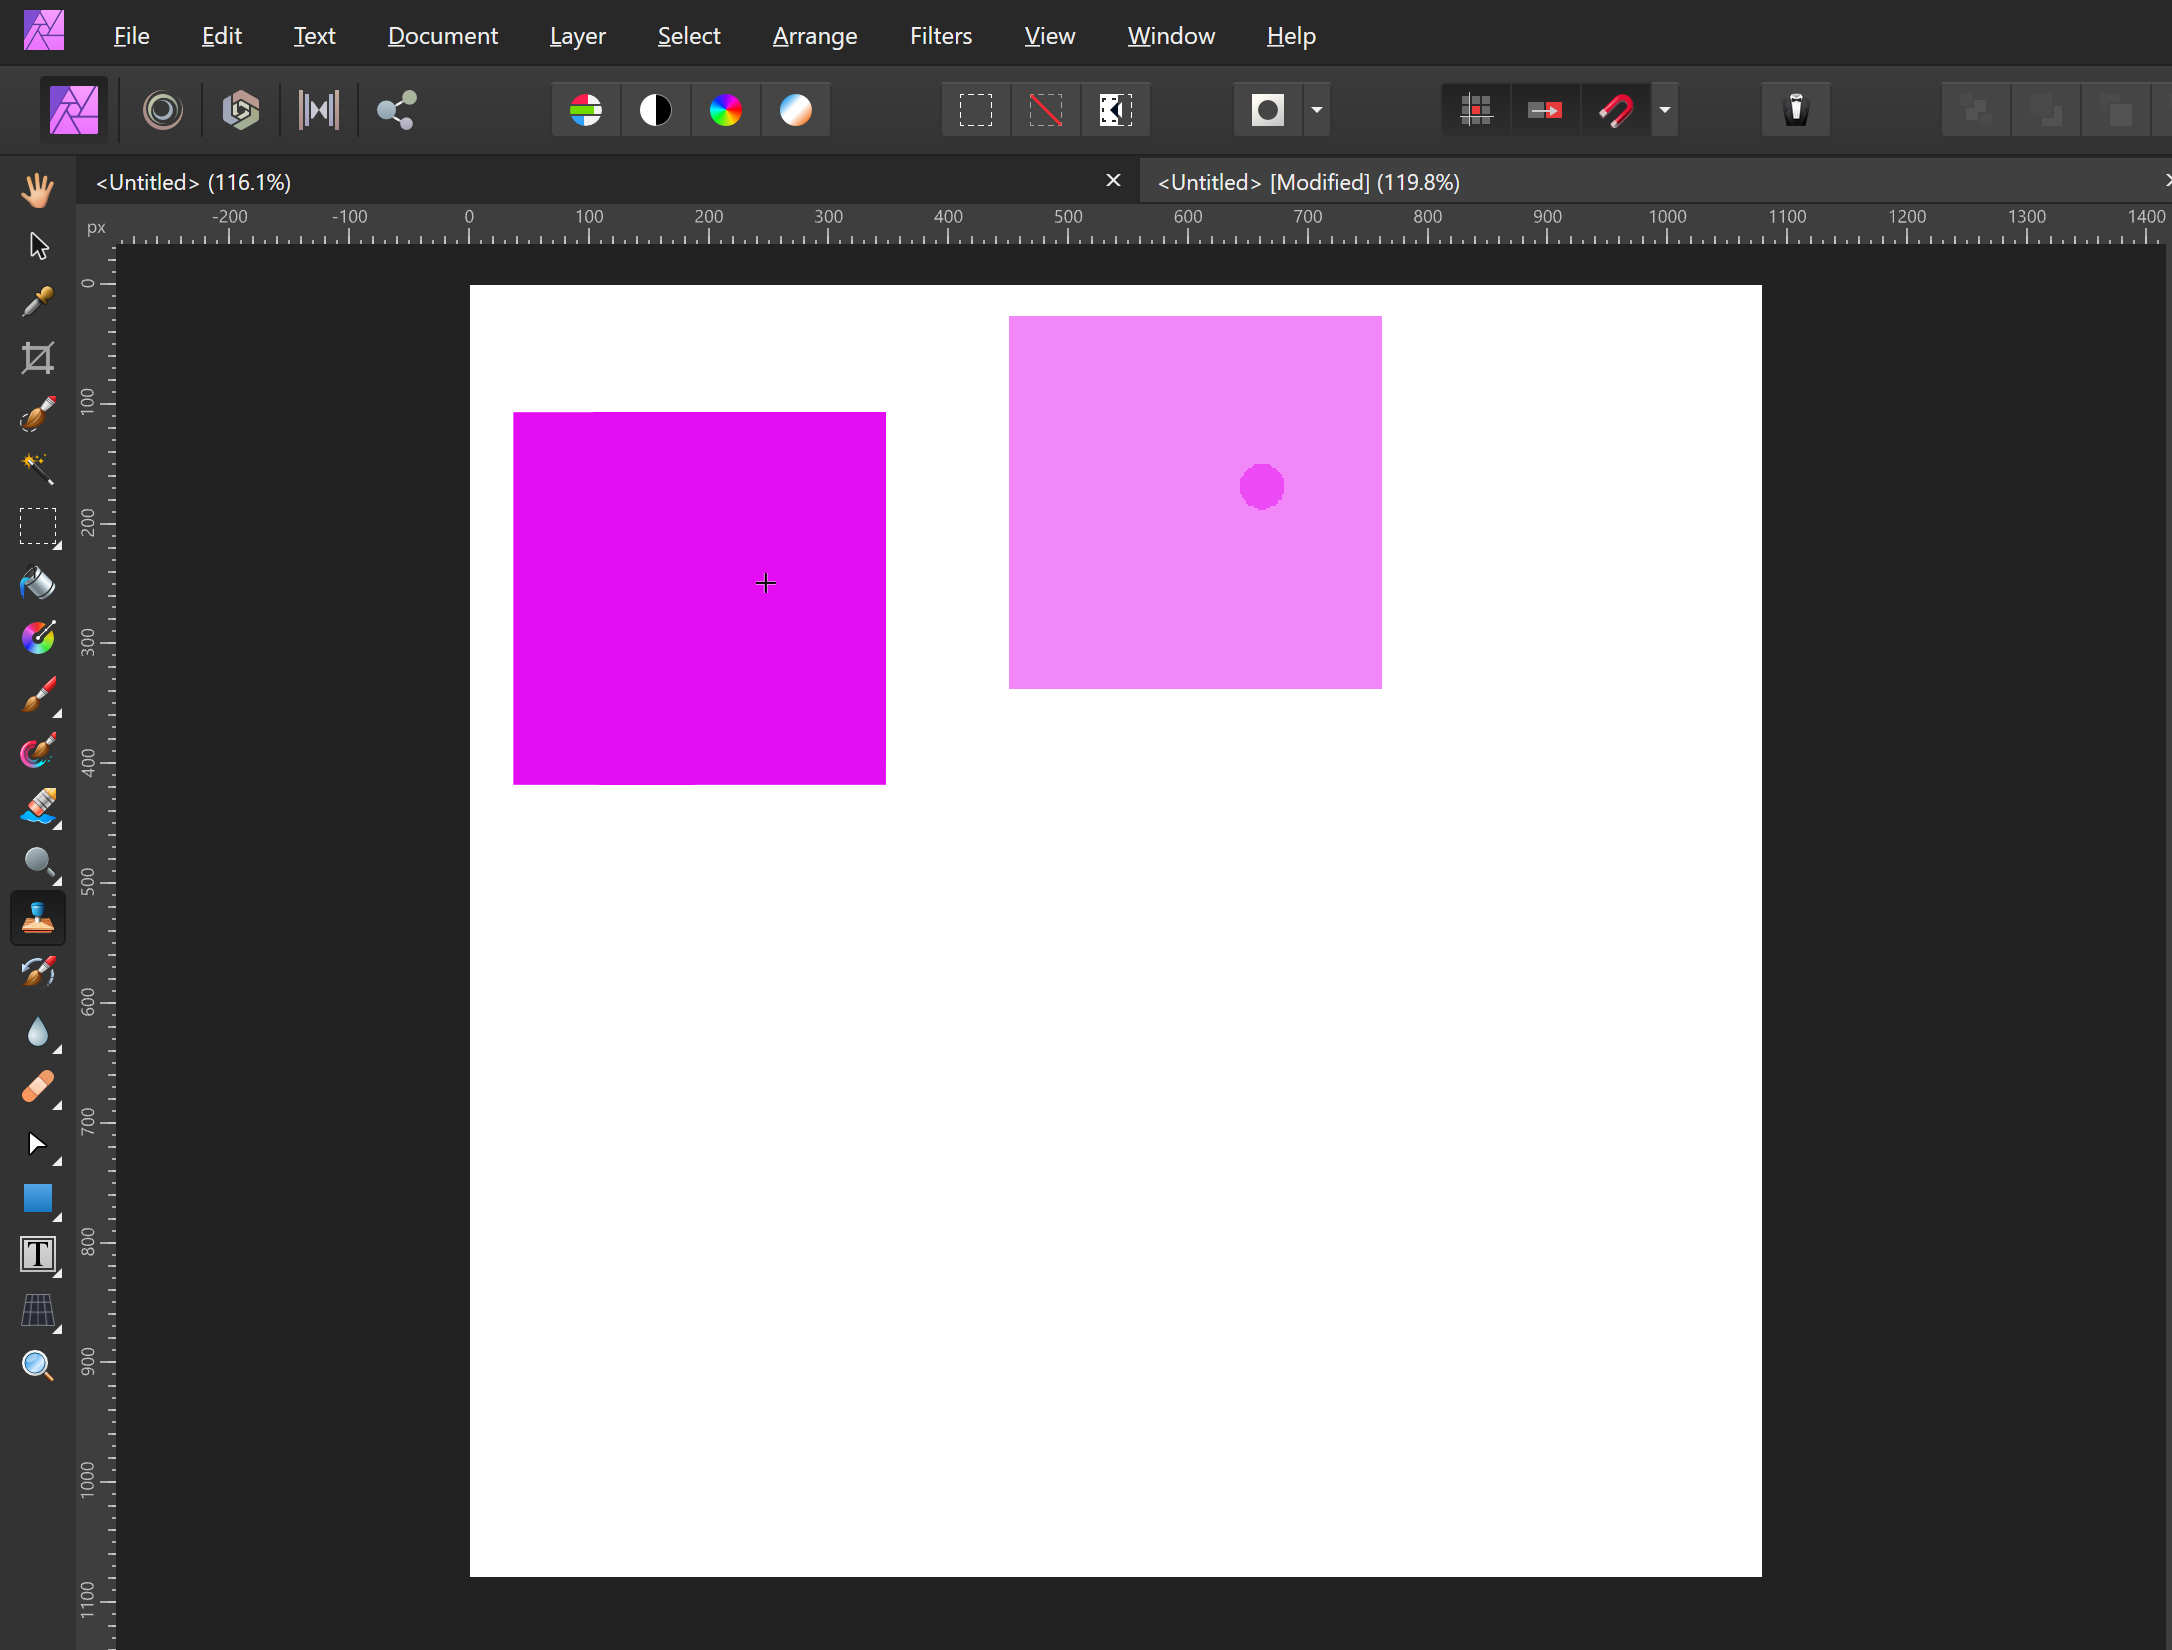The height and width of the screenshot is (1650, 2172).
Task: Pick colors with the Colour Picker tool
Action: point(38,300)
